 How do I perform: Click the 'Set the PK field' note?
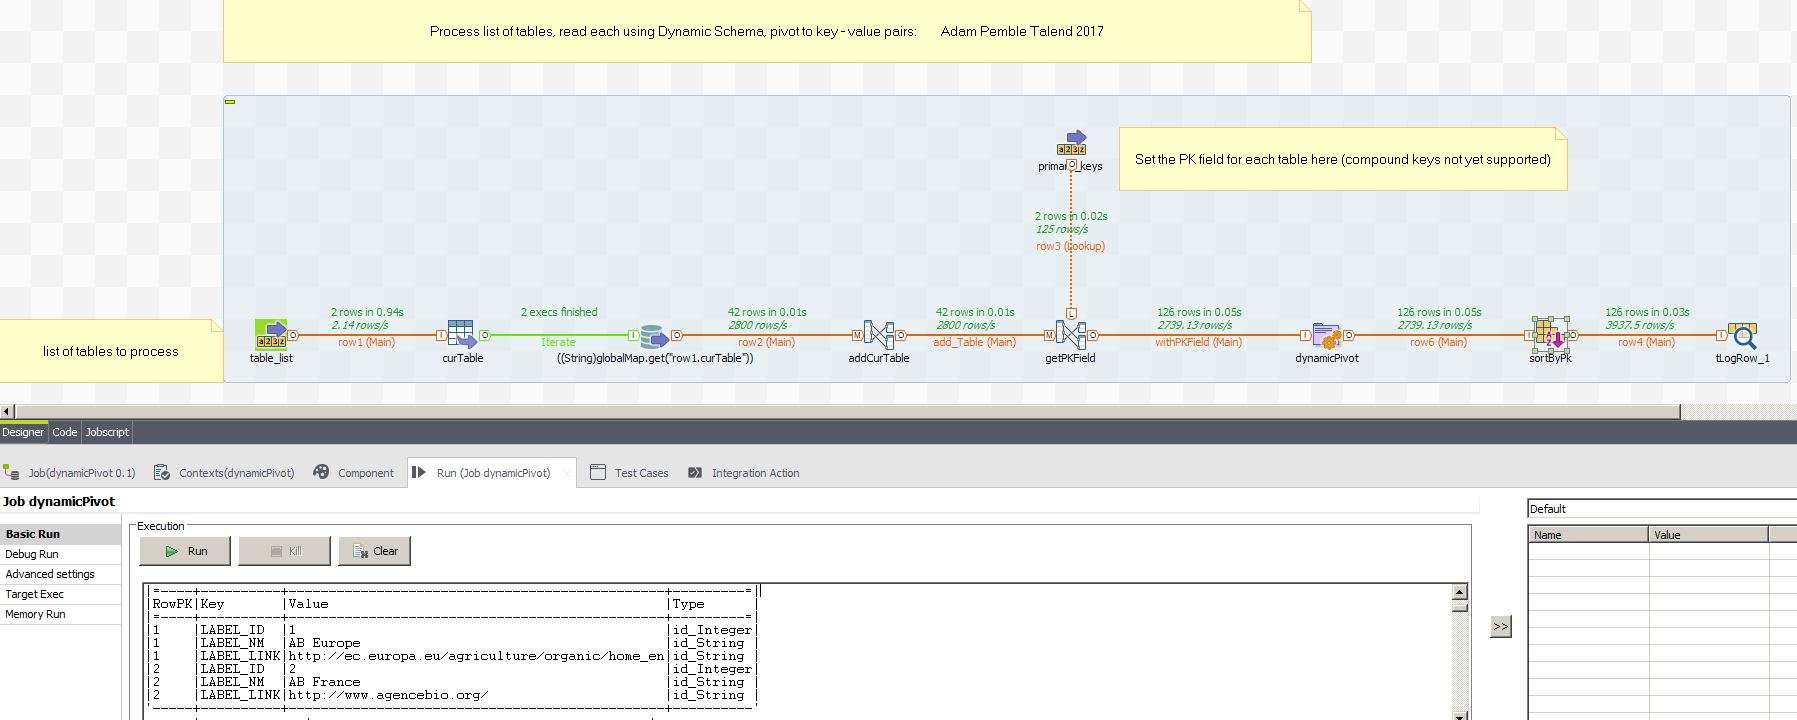point(1342,159)
